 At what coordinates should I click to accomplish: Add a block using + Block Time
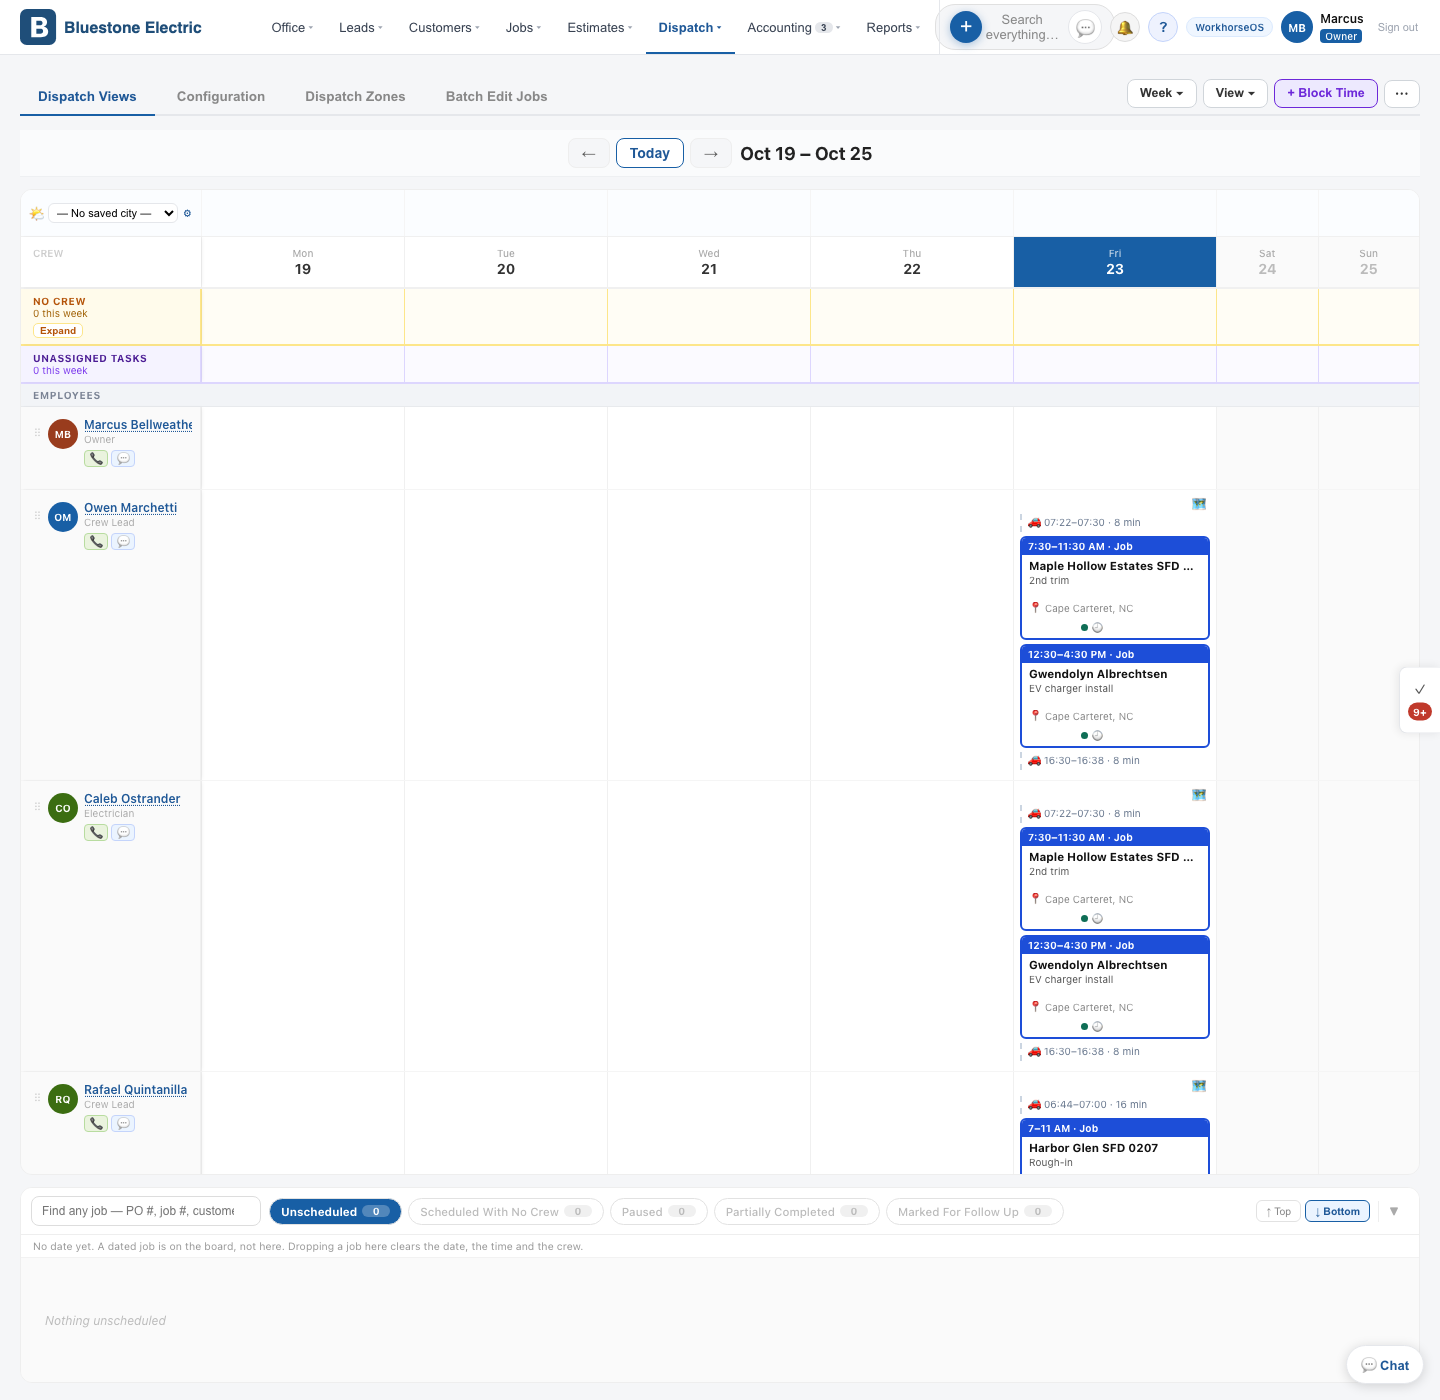[x=1326, y=93]
